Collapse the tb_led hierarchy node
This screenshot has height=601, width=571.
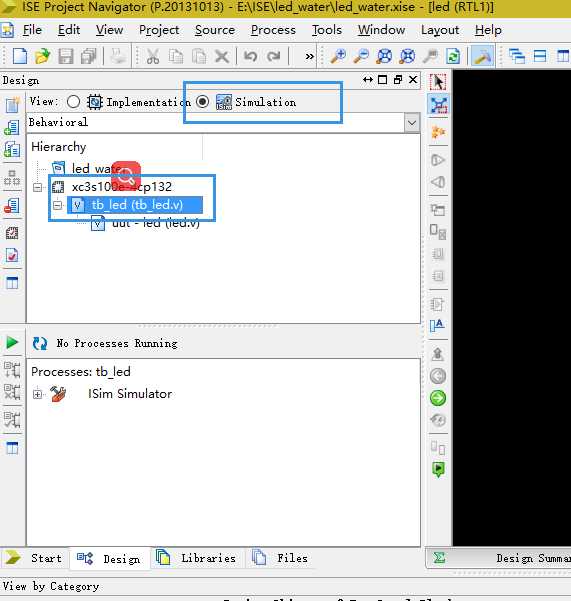[57, 205]
